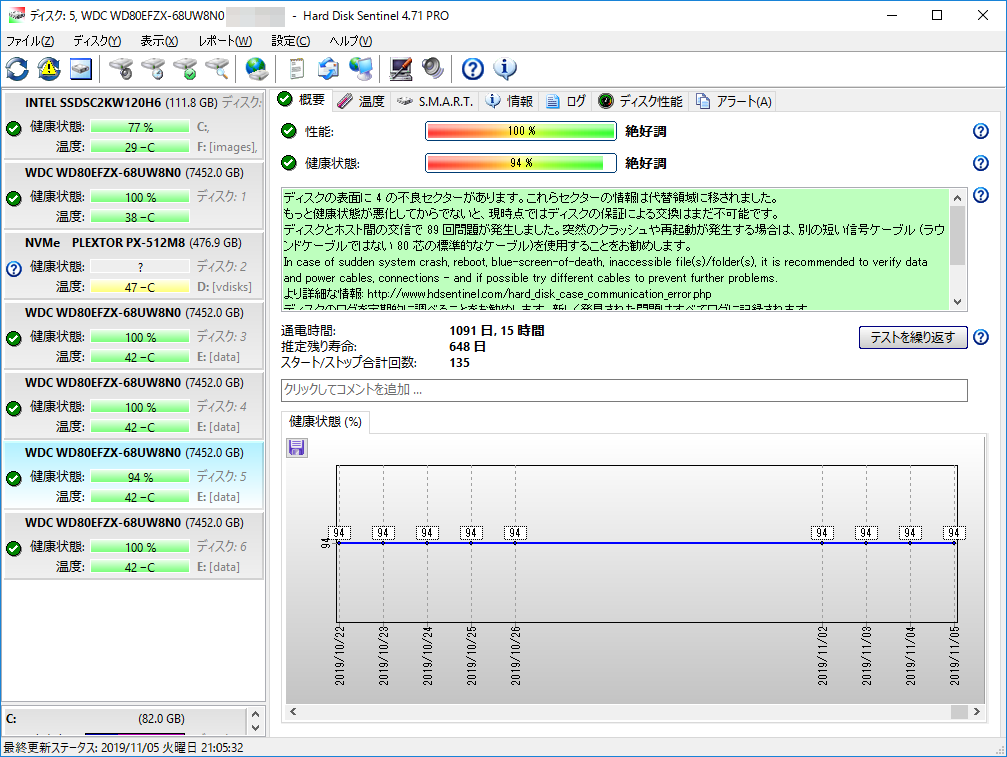Click the refresh disk status toolbar icon
The height and width of the screenshot is (757, 1007).
[17, 69]
